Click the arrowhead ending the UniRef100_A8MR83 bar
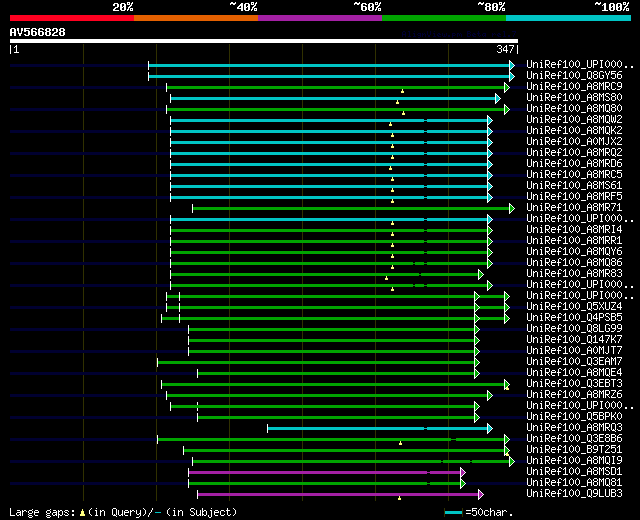This screenshot has width=640, height=520. [481, 274]
